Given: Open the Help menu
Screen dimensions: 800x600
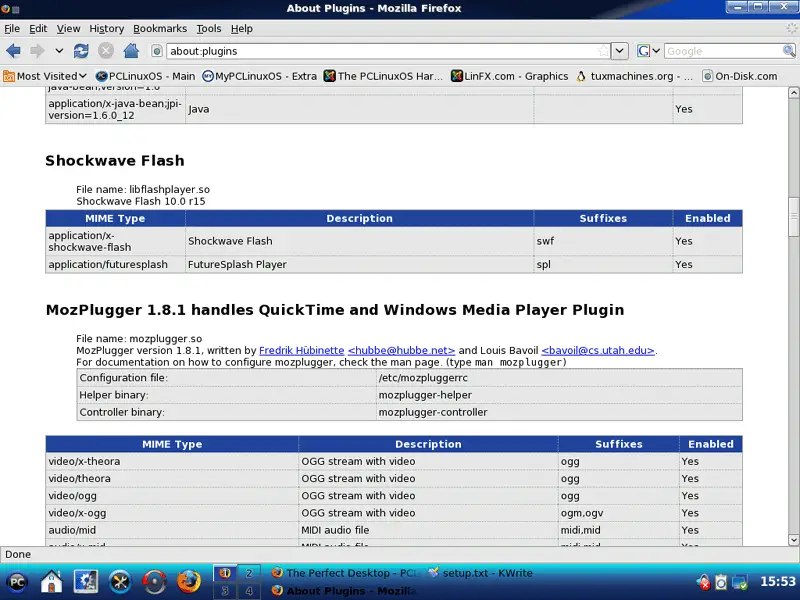Looking at the screenshot, I should click(242, 29).
